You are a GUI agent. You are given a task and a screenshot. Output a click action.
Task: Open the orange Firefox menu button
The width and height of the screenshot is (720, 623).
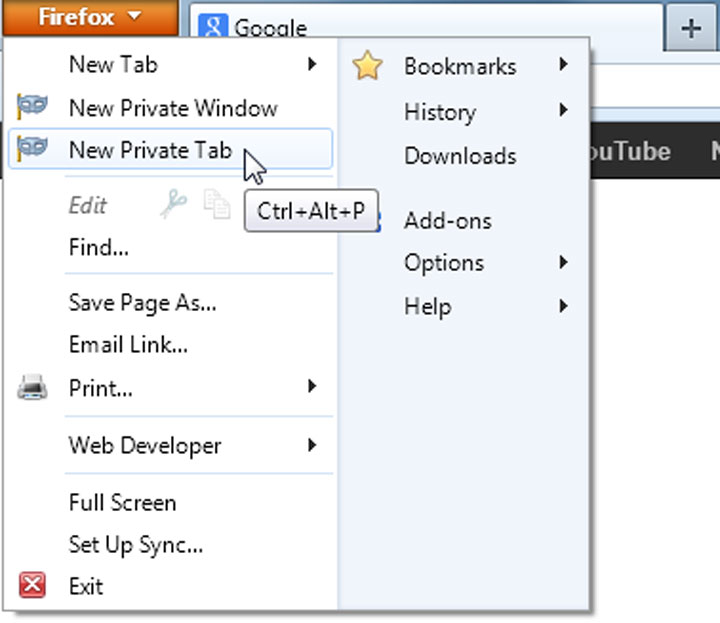(x=90, y=17)
